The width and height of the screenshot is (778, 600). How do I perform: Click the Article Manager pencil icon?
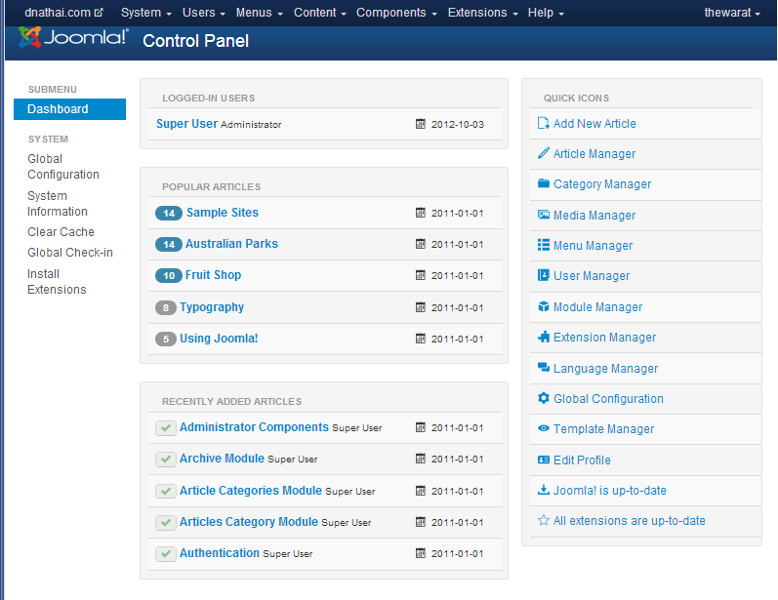[543, 153]
